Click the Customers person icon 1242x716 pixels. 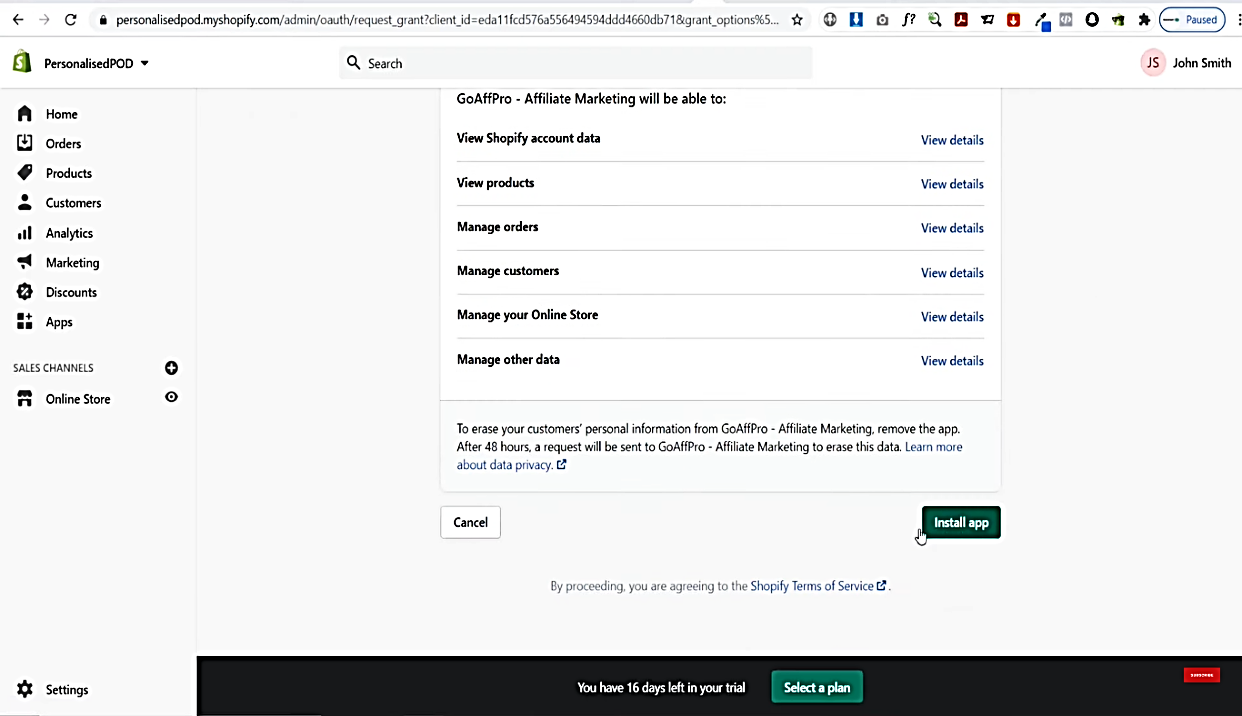click(25, 203)
